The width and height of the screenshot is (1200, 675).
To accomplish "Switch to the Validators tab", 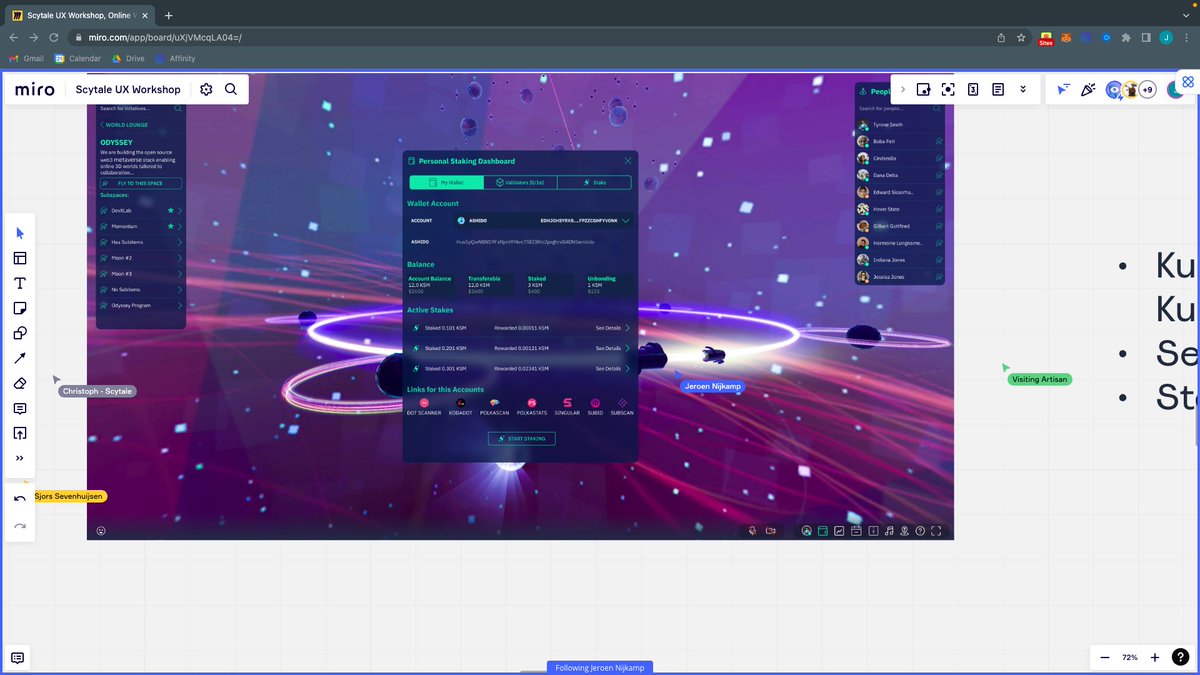I will 520,182.
